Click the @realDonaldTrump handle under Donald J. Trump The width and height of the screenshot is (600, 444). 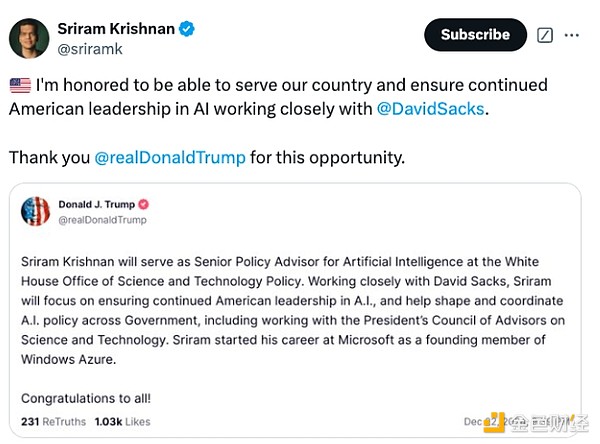(102, 219)
